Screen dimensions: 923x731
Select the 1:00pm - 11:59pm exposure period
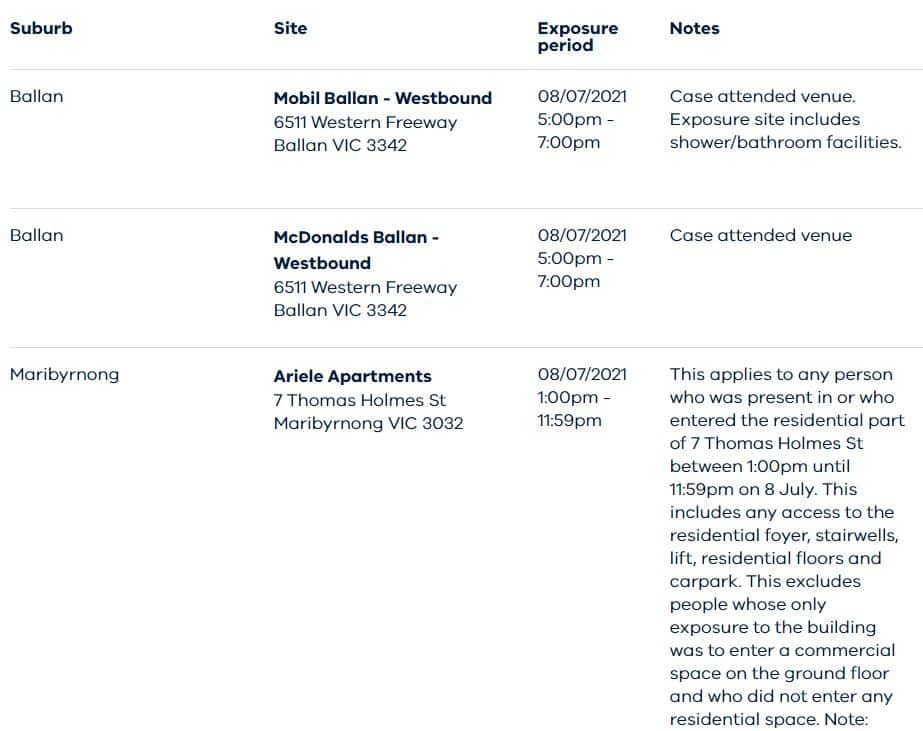(575, 409)
